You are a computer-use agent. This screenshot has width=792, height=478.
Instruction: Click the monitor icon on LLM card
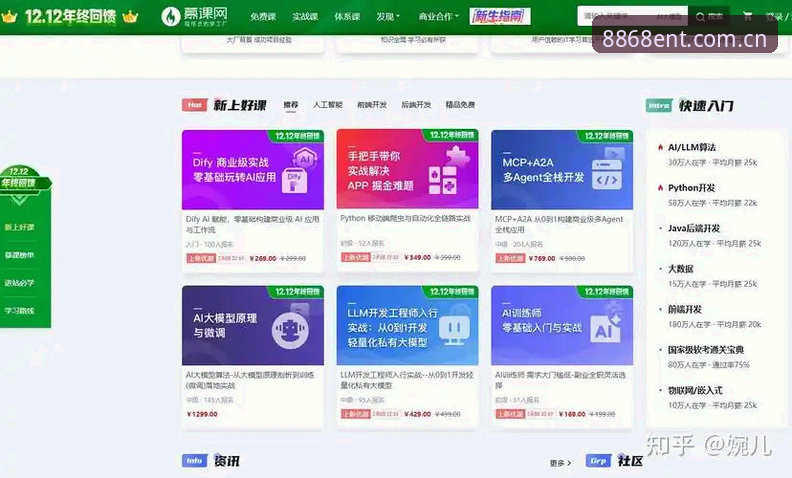click(x=454, y=329)
